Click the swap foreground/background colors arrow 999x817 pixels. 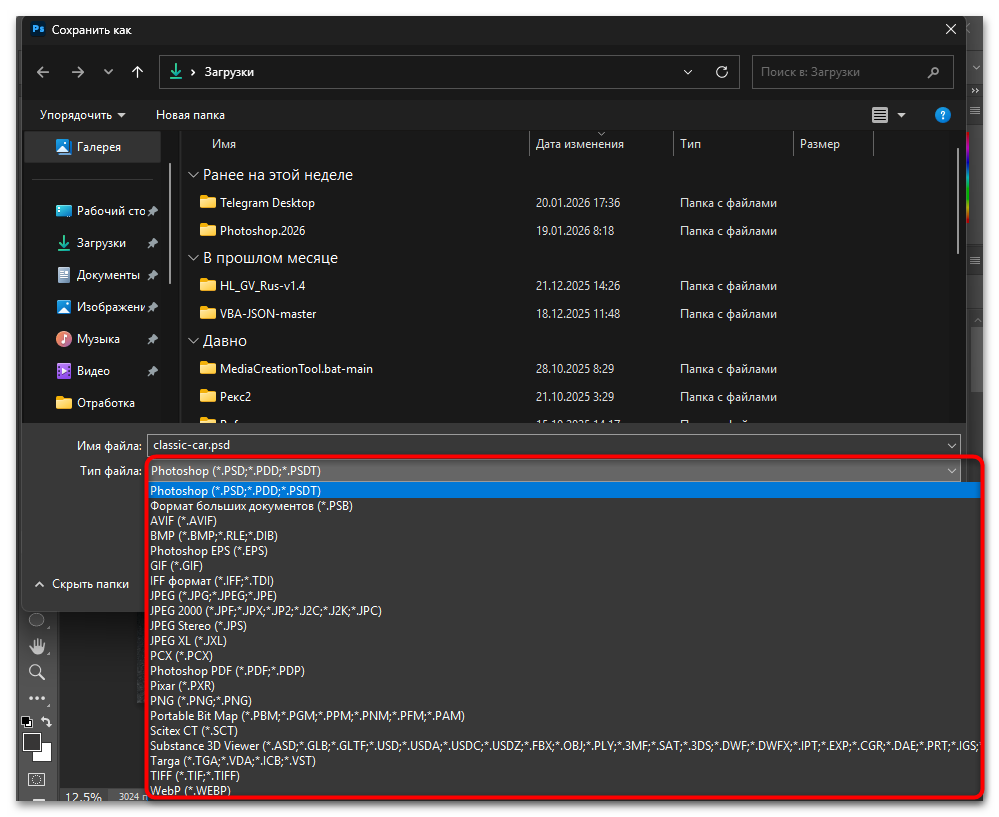(x=46, y=722)
